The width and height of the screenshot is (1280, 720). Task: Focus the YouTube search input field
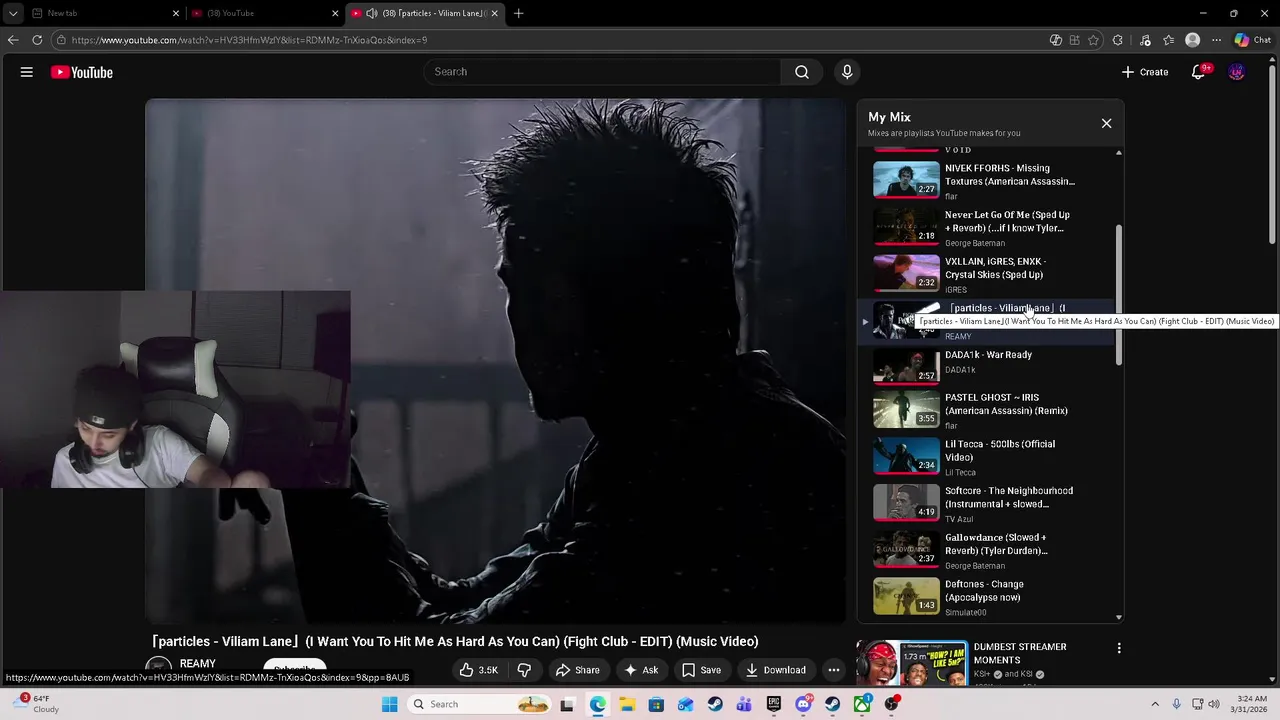pyautogui.click(x=603, y=72)
